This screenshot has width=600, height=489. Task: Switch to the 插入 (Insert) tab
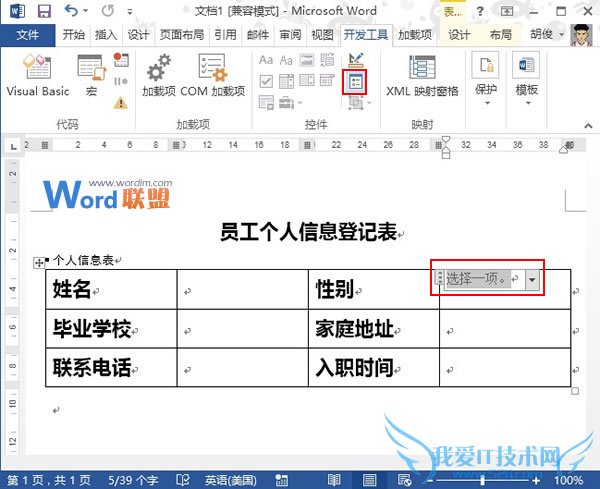[106, 35]
